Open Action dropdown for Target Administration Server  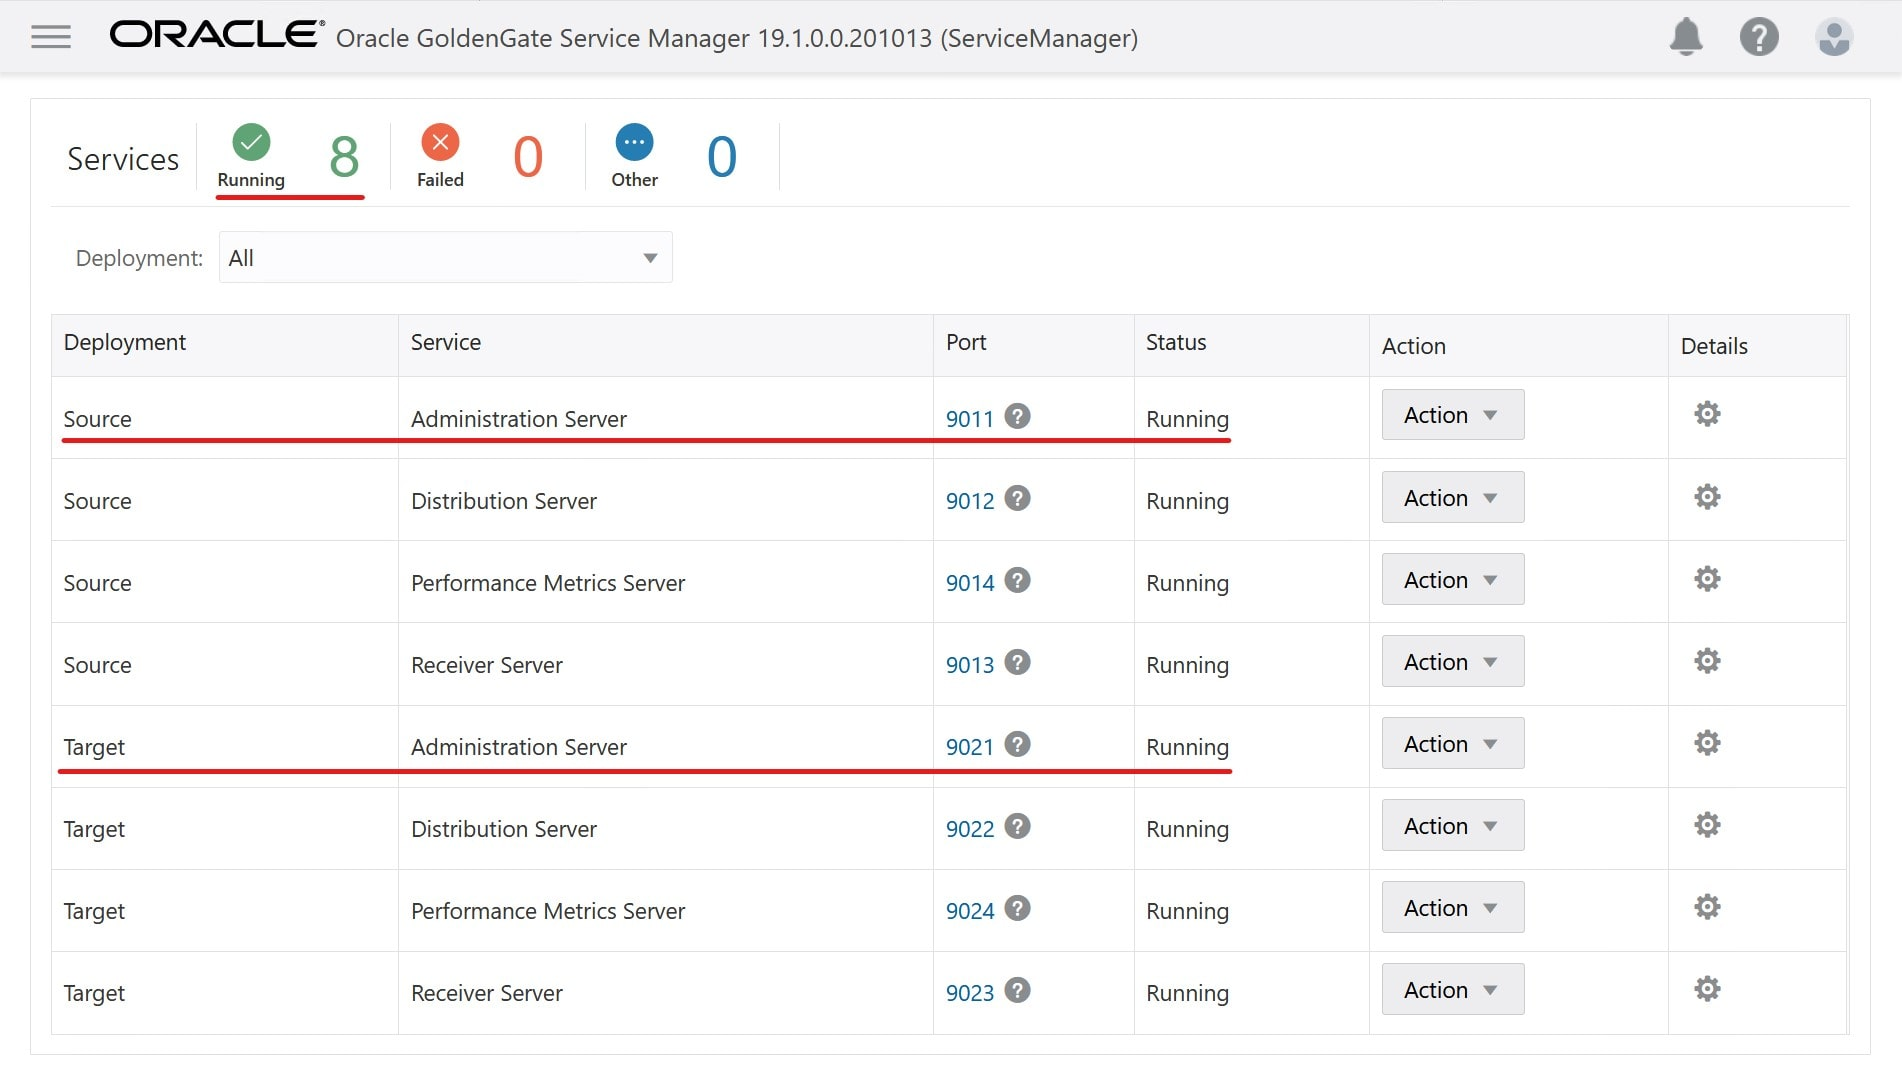(1452, 744)
